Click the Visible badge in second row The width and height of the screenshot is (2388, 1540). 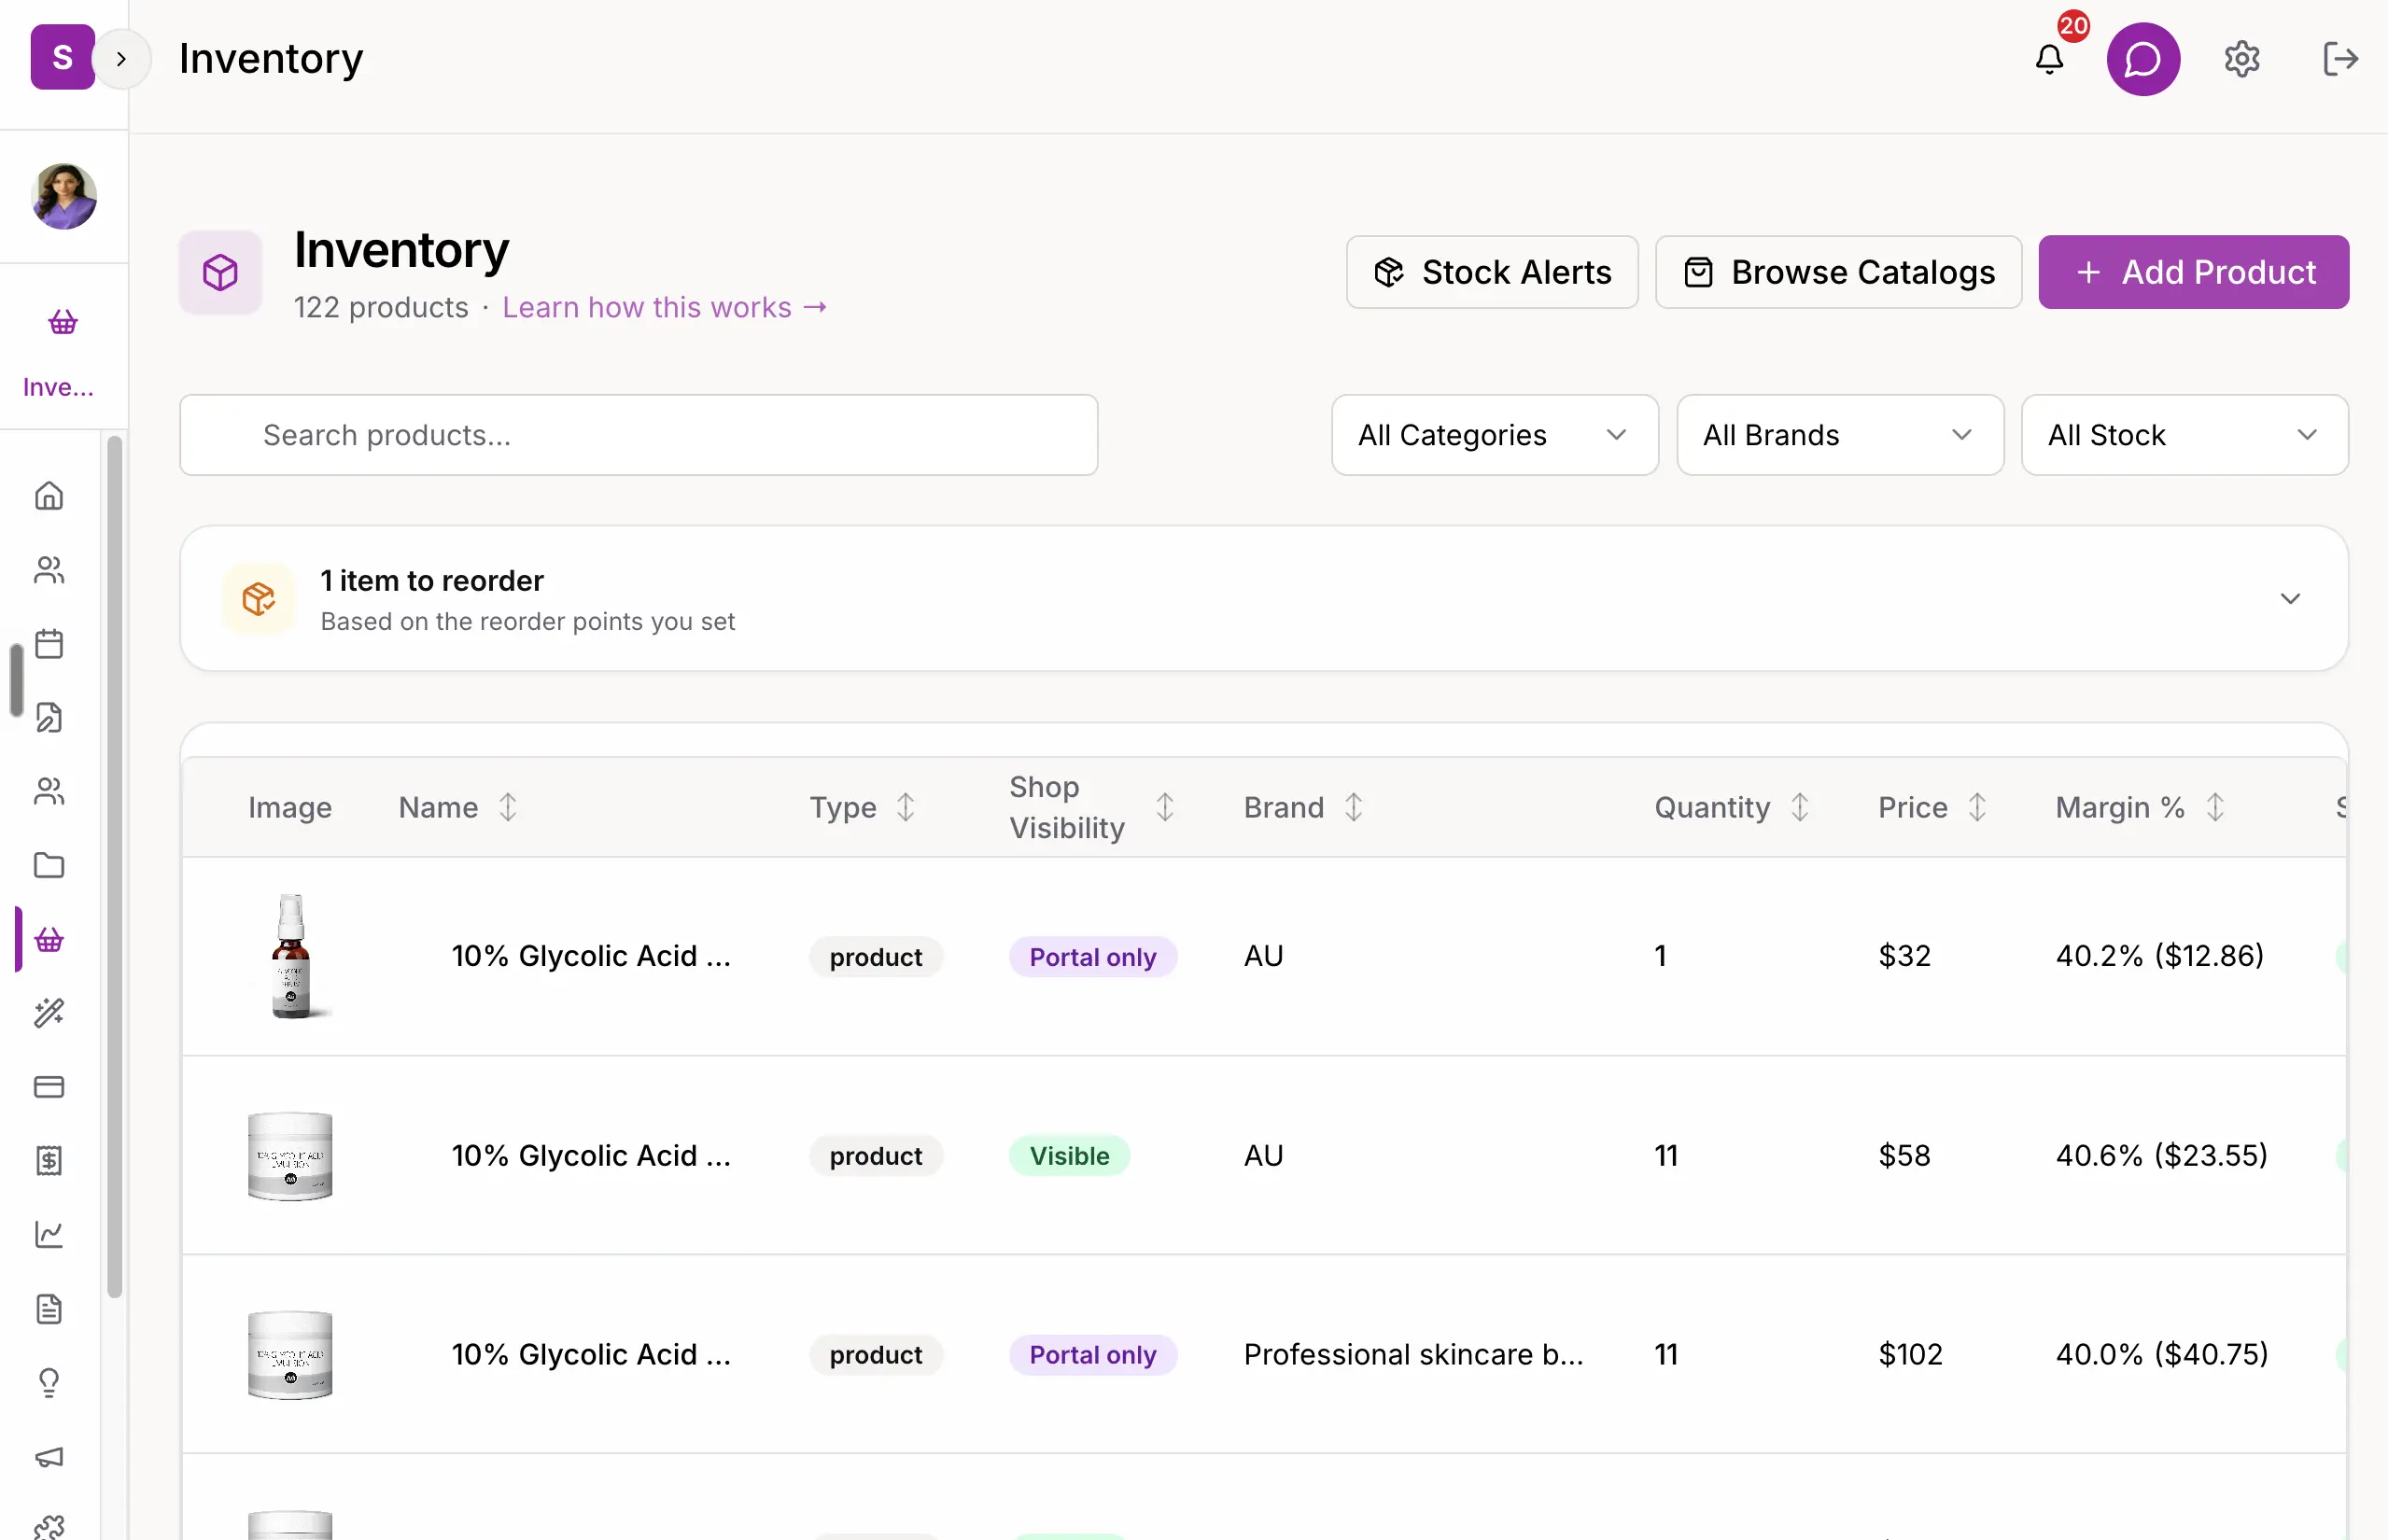1069,1156
